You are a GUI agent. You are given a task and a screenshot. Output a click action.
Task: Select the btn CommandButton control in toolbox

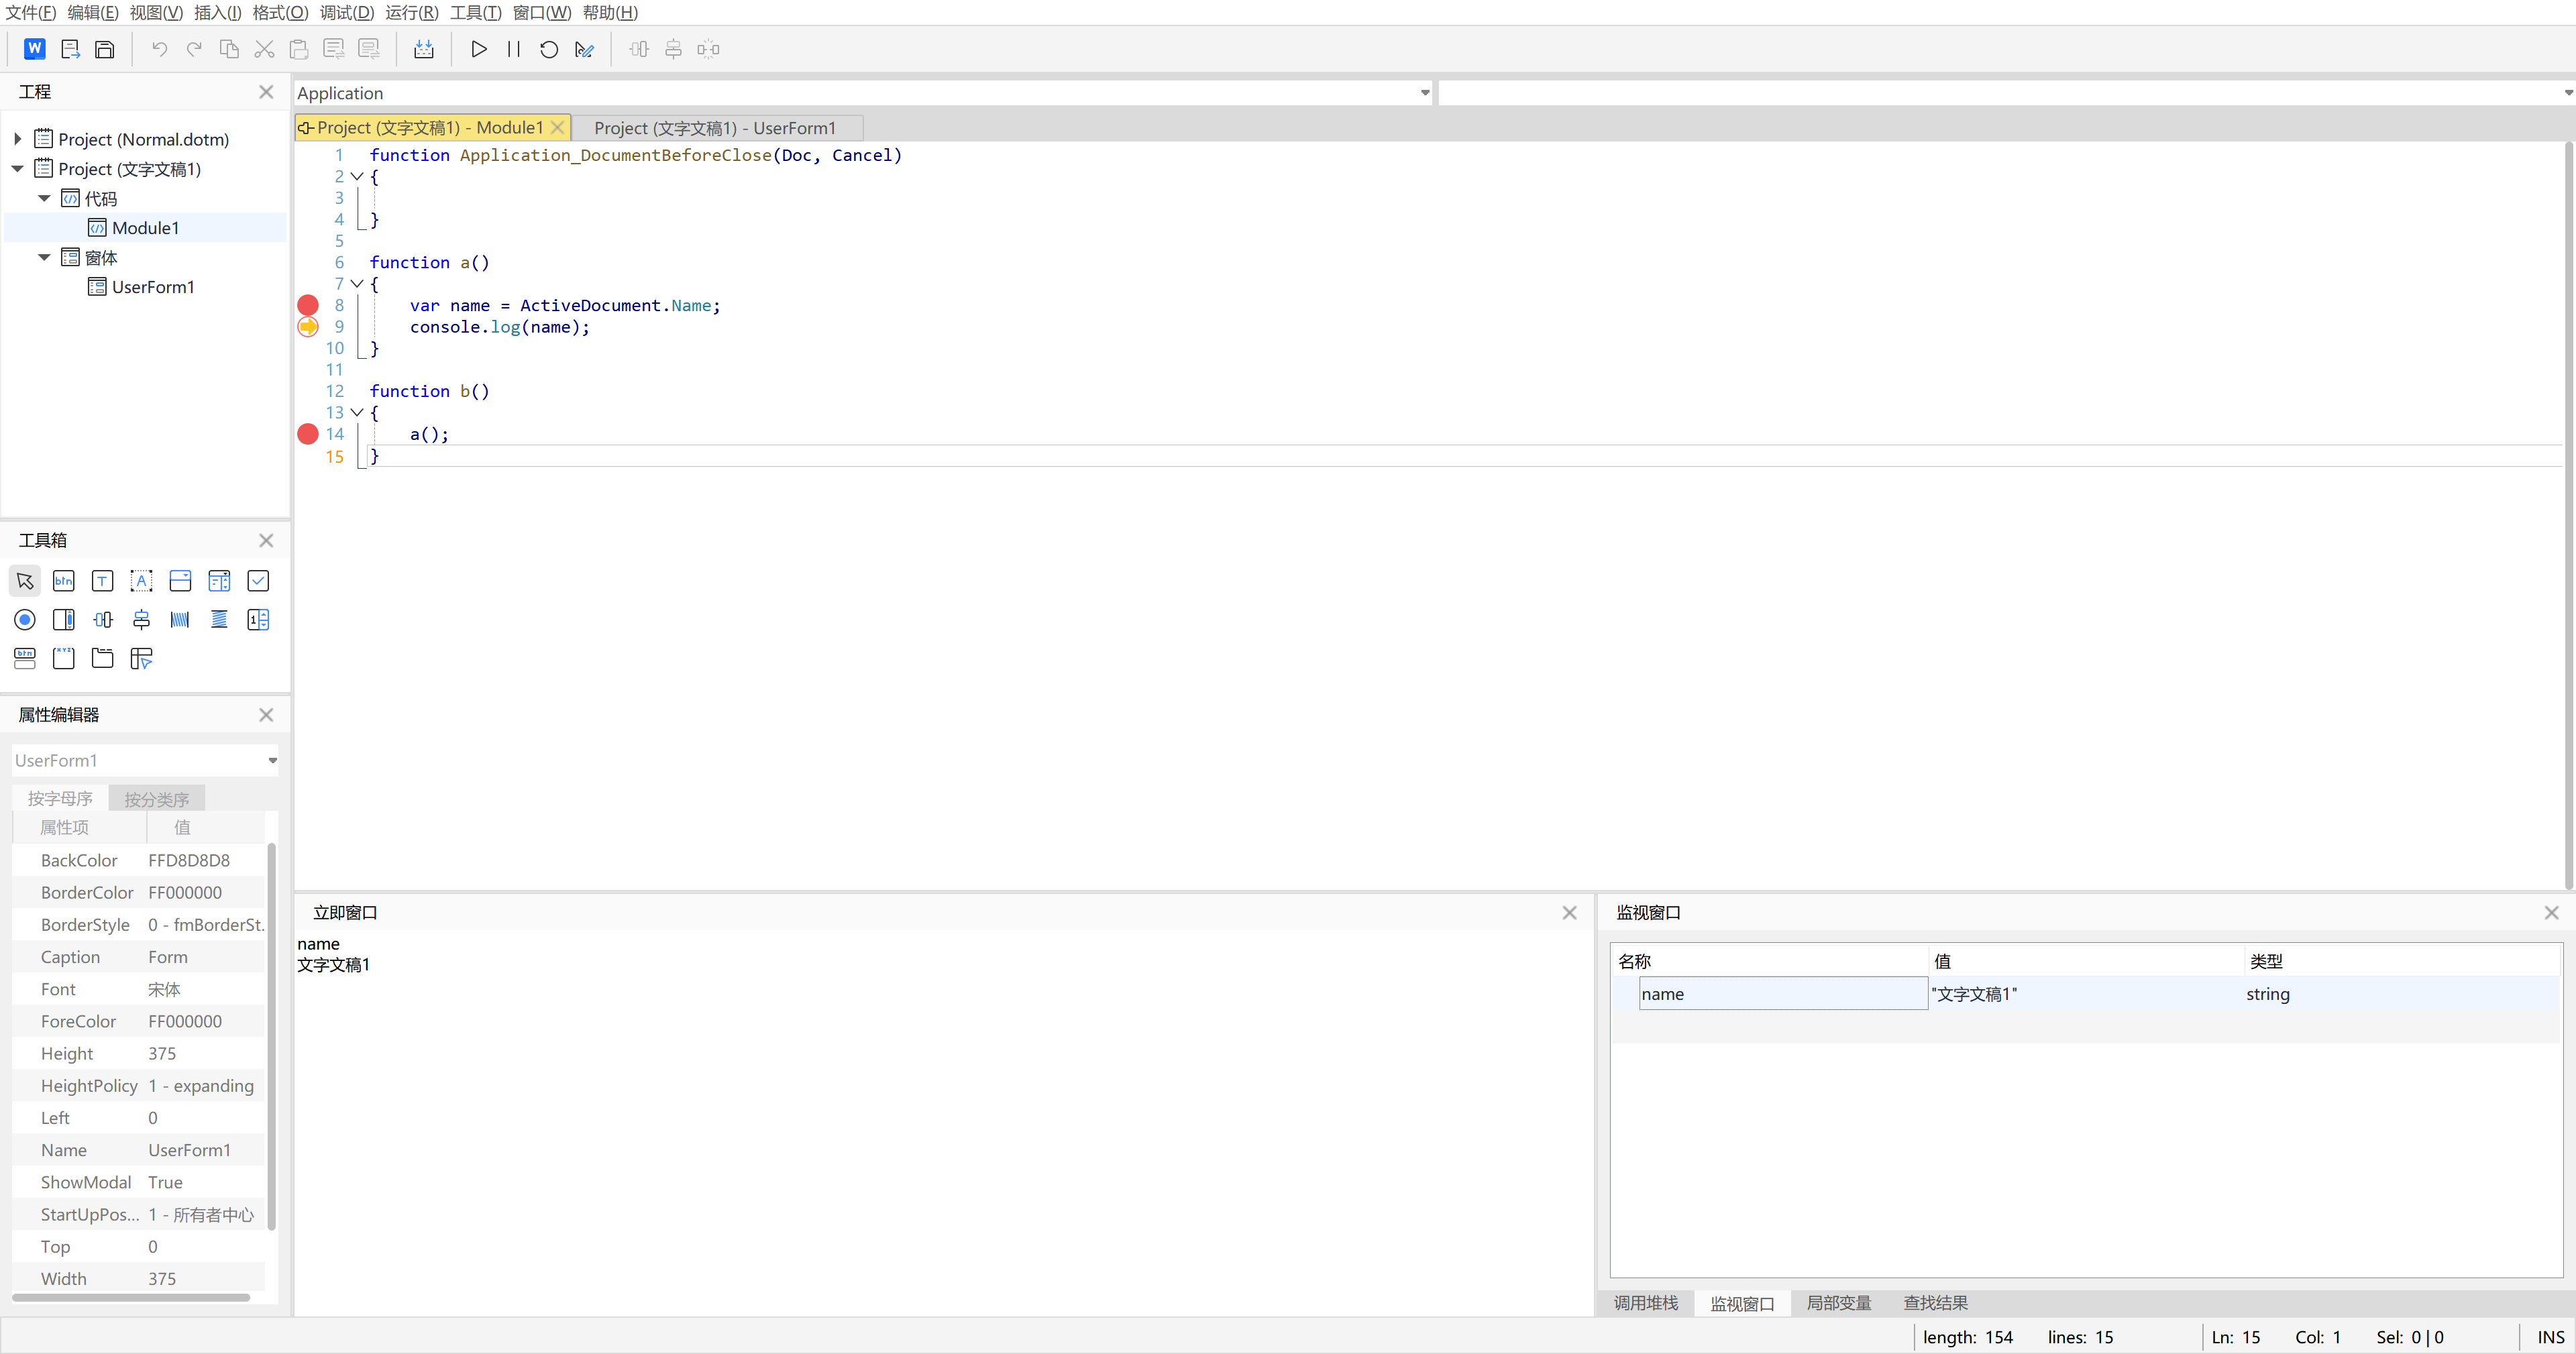pyautogui.click(x=64, y=581)
